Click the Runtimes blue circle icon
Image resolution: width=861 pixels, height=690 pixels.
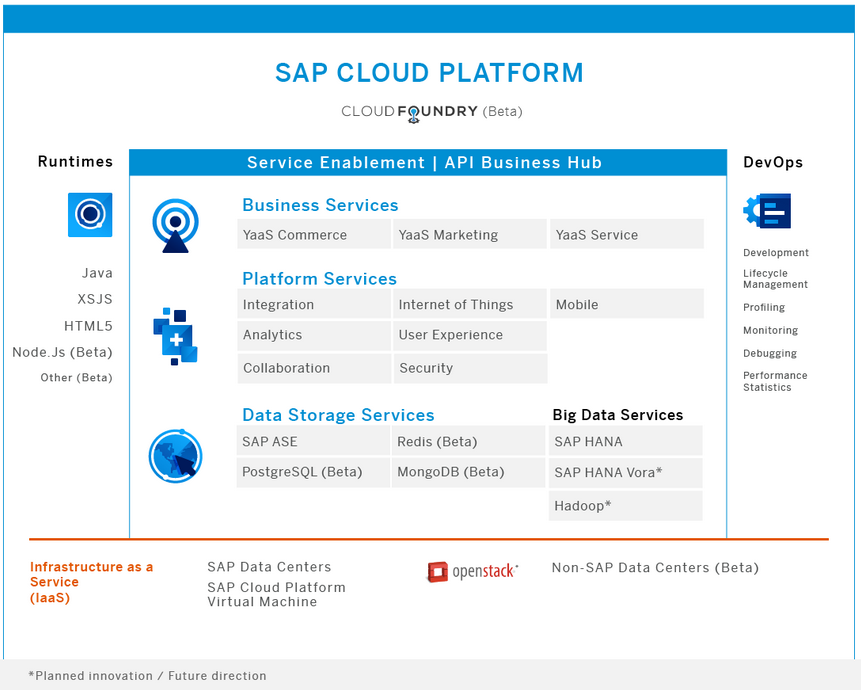click(x=90, y=215)
